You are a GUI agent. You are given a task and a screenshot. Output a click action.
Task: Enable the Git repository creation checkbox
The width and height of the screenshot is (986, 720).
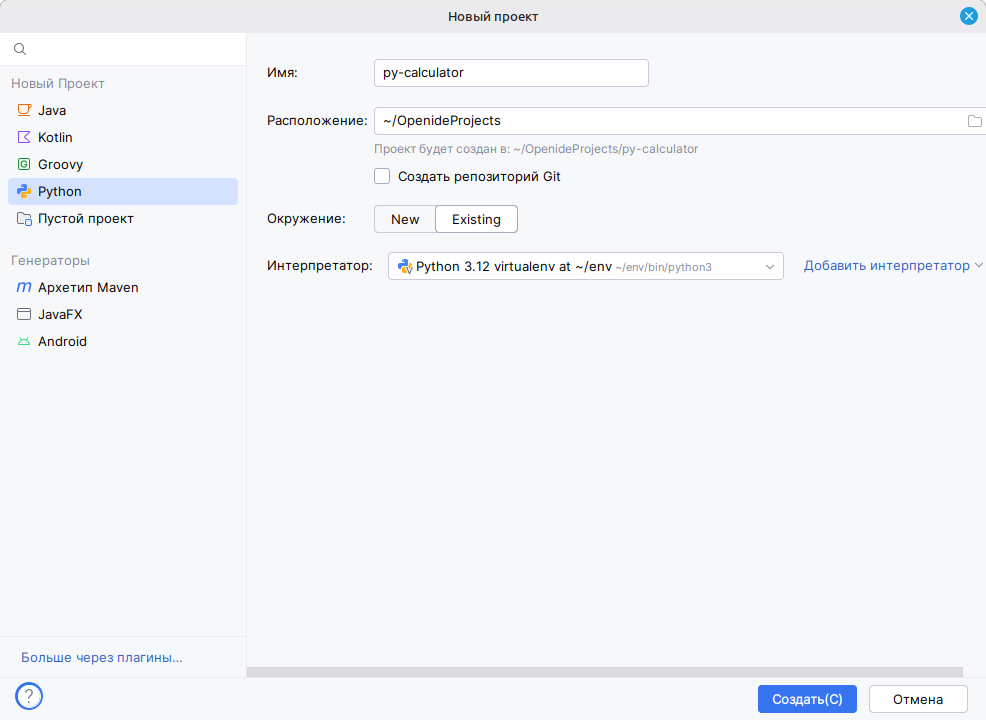[x=382, y=176]
